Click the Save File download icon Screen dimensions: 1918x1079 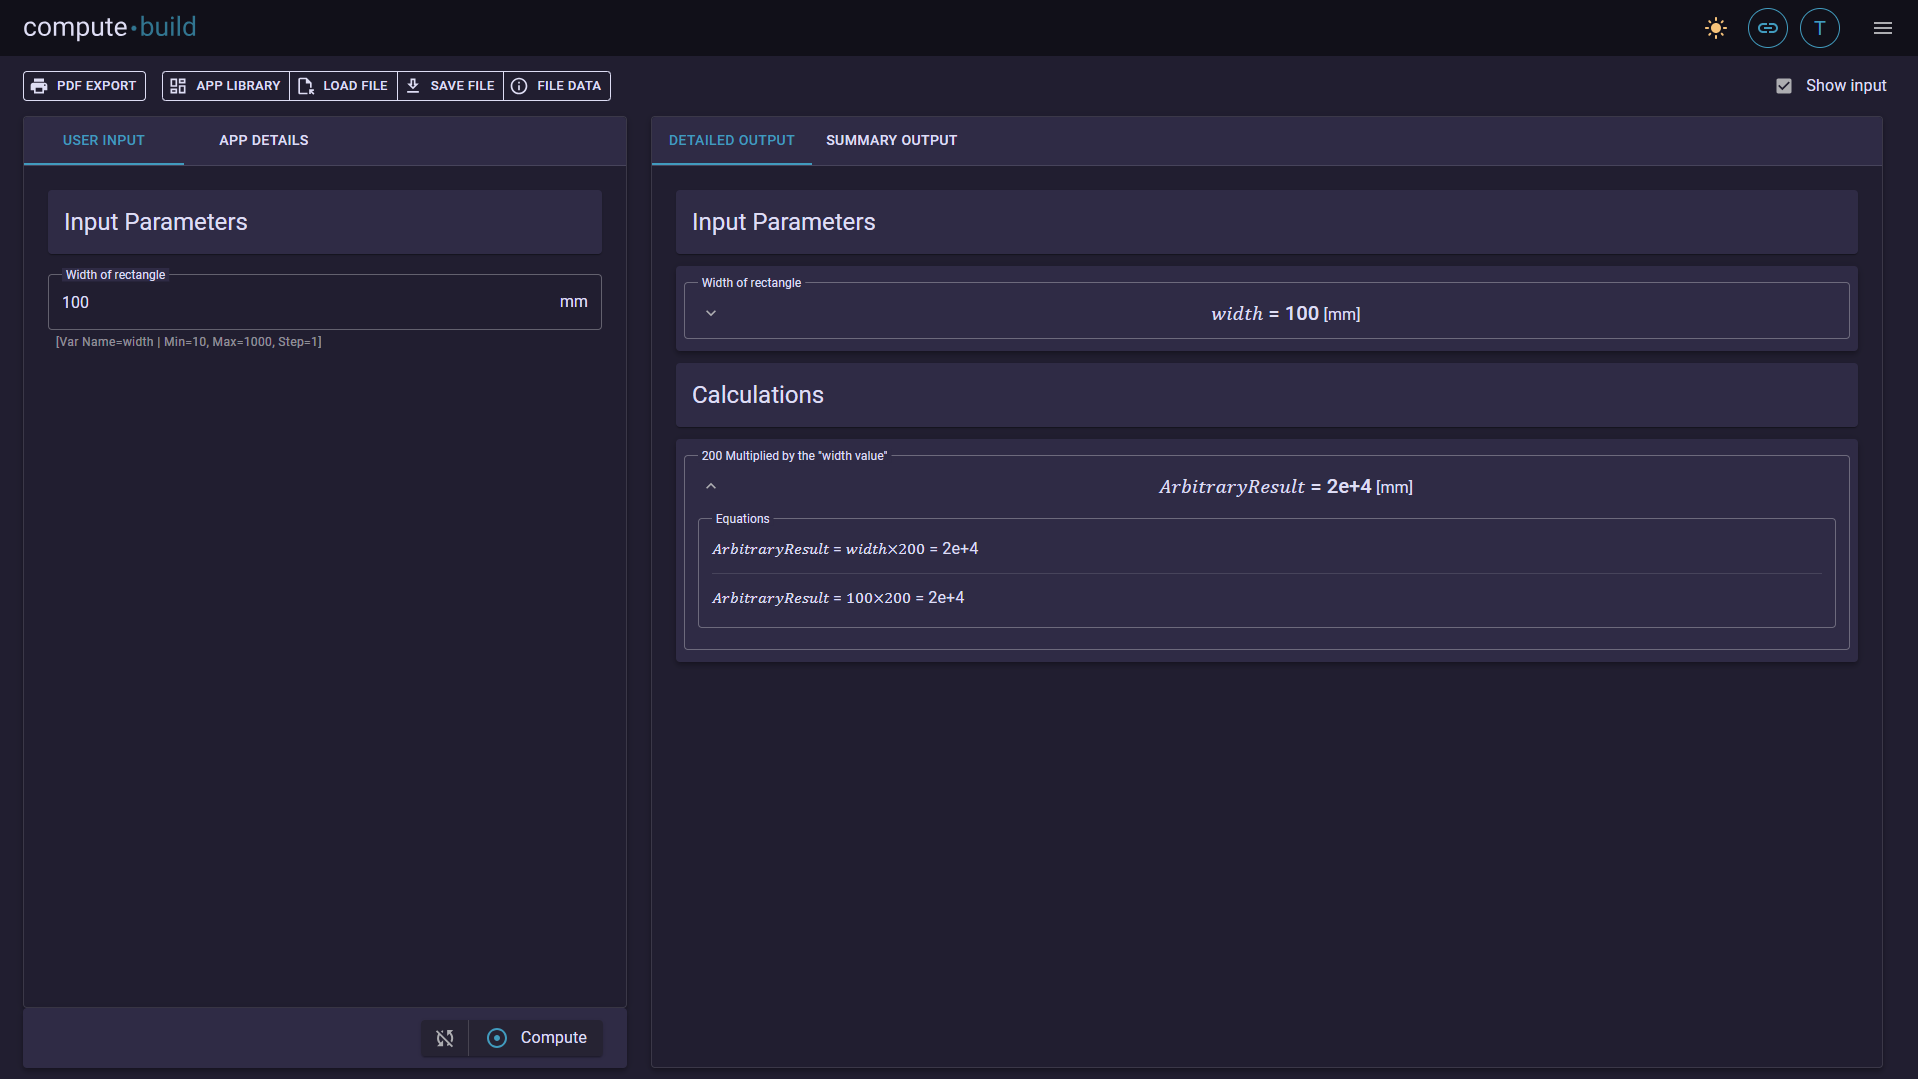tap(414, 86)
